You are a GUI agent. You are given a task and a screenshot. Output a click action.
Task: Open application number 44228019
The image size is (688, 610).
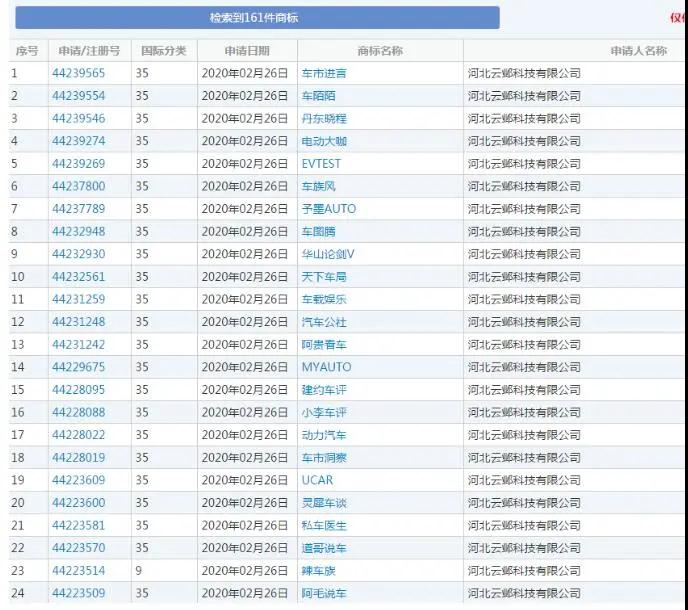point(79,458)
